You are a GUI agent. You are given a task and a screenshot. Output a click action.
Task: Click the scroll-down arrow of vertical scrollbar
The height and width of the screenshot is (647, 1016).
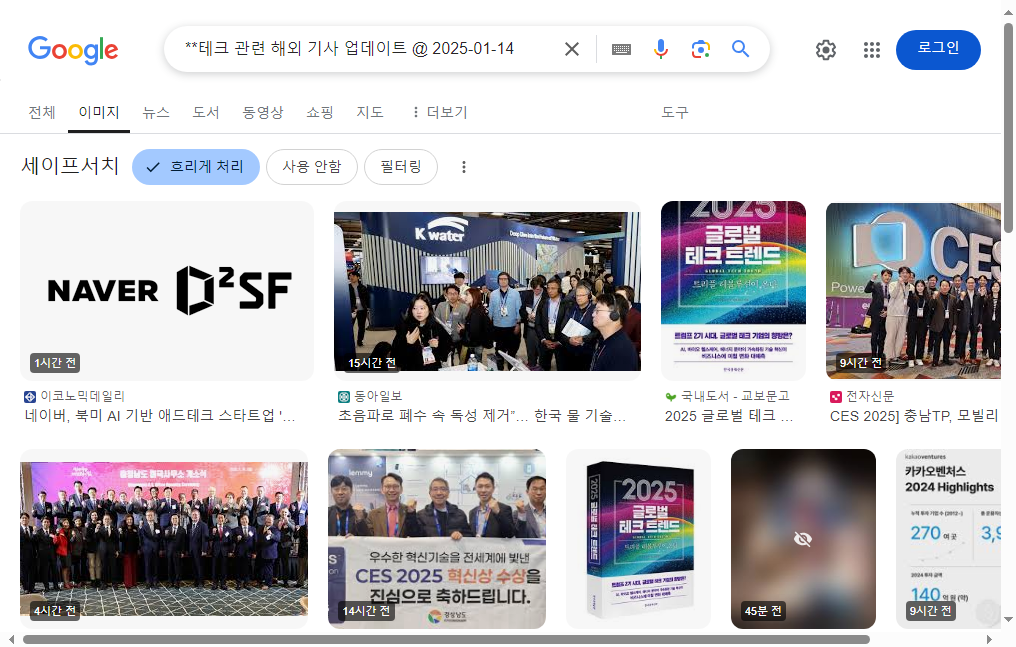point(1008,620)
